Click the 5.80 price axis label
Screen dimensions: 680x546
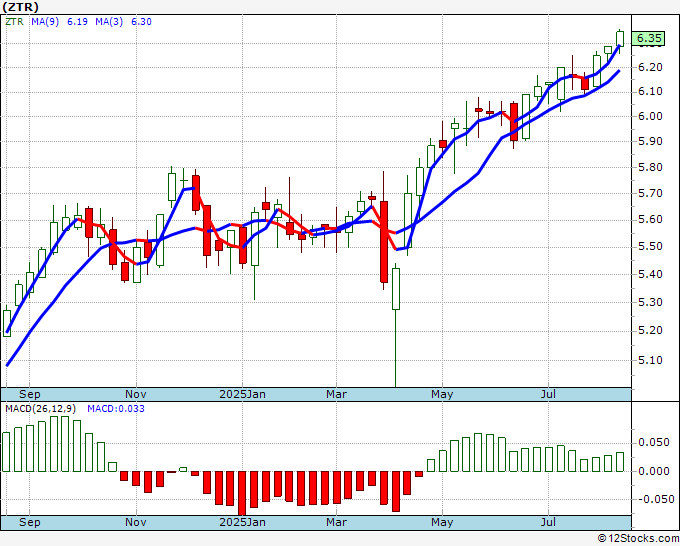pos(651,167)
